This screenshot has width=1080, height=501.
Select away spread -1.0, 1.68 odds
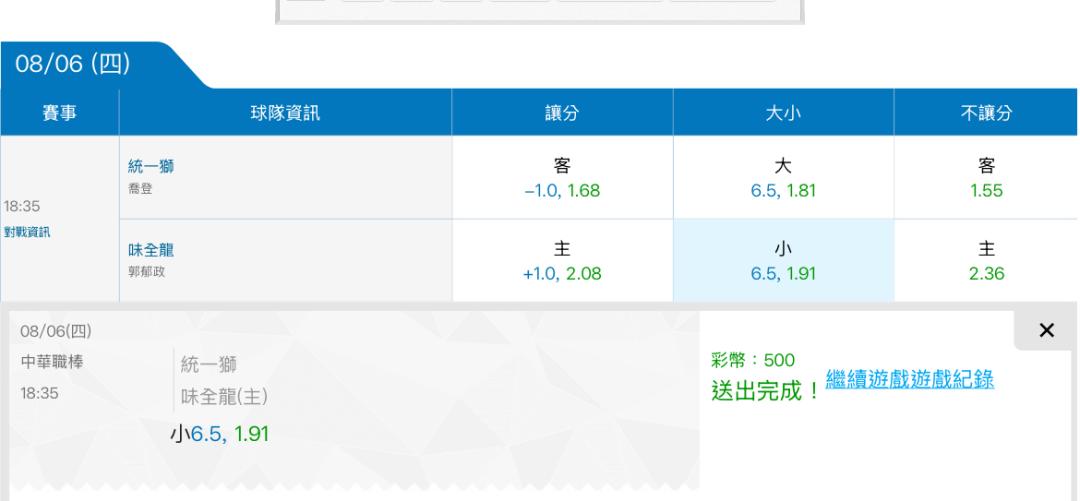(562, 178)
